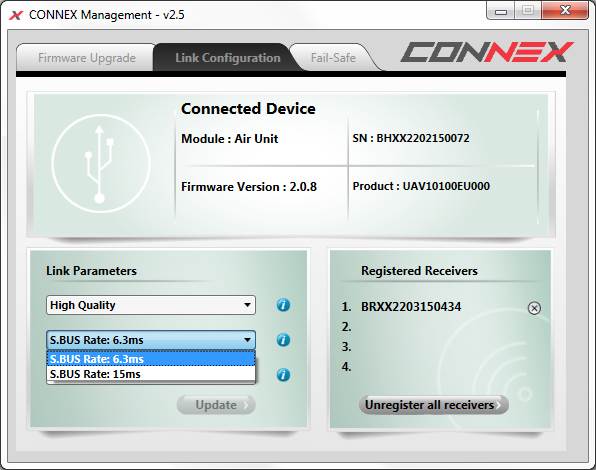Click the red X app icon in title bar
Image resolution: width=596 pixels, height=470 pixels.
tap(16, 15)
